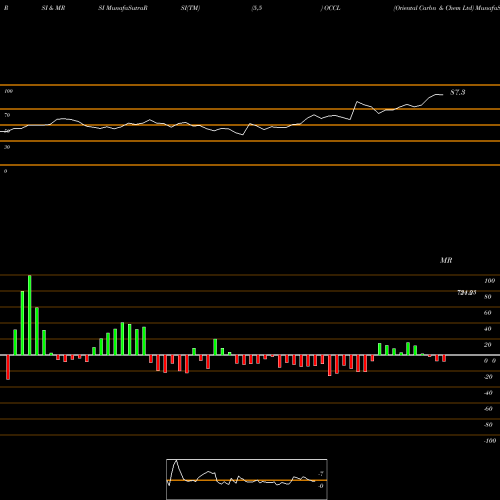Click the MR panel title label
Viewport: 500px width, 500px height.
click(446, 260)
